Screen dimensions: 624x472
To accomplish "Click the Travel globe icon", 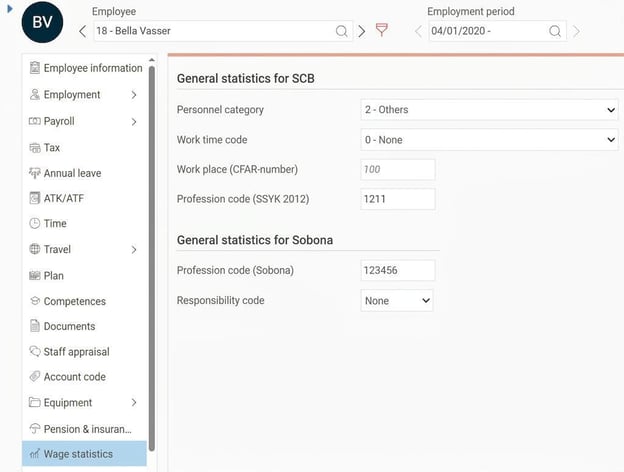I will [x=35, y=249].
